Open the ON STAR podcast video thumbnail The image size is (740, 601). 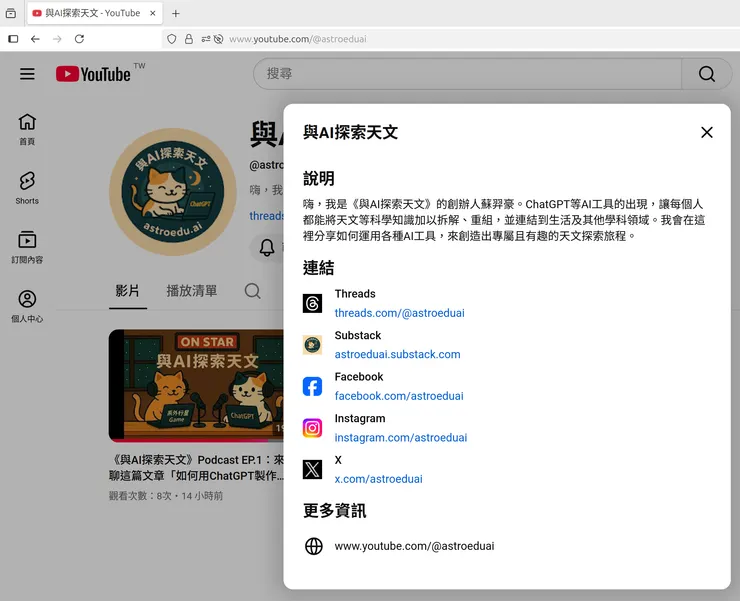pyautogui.click(x=196, y=386)
